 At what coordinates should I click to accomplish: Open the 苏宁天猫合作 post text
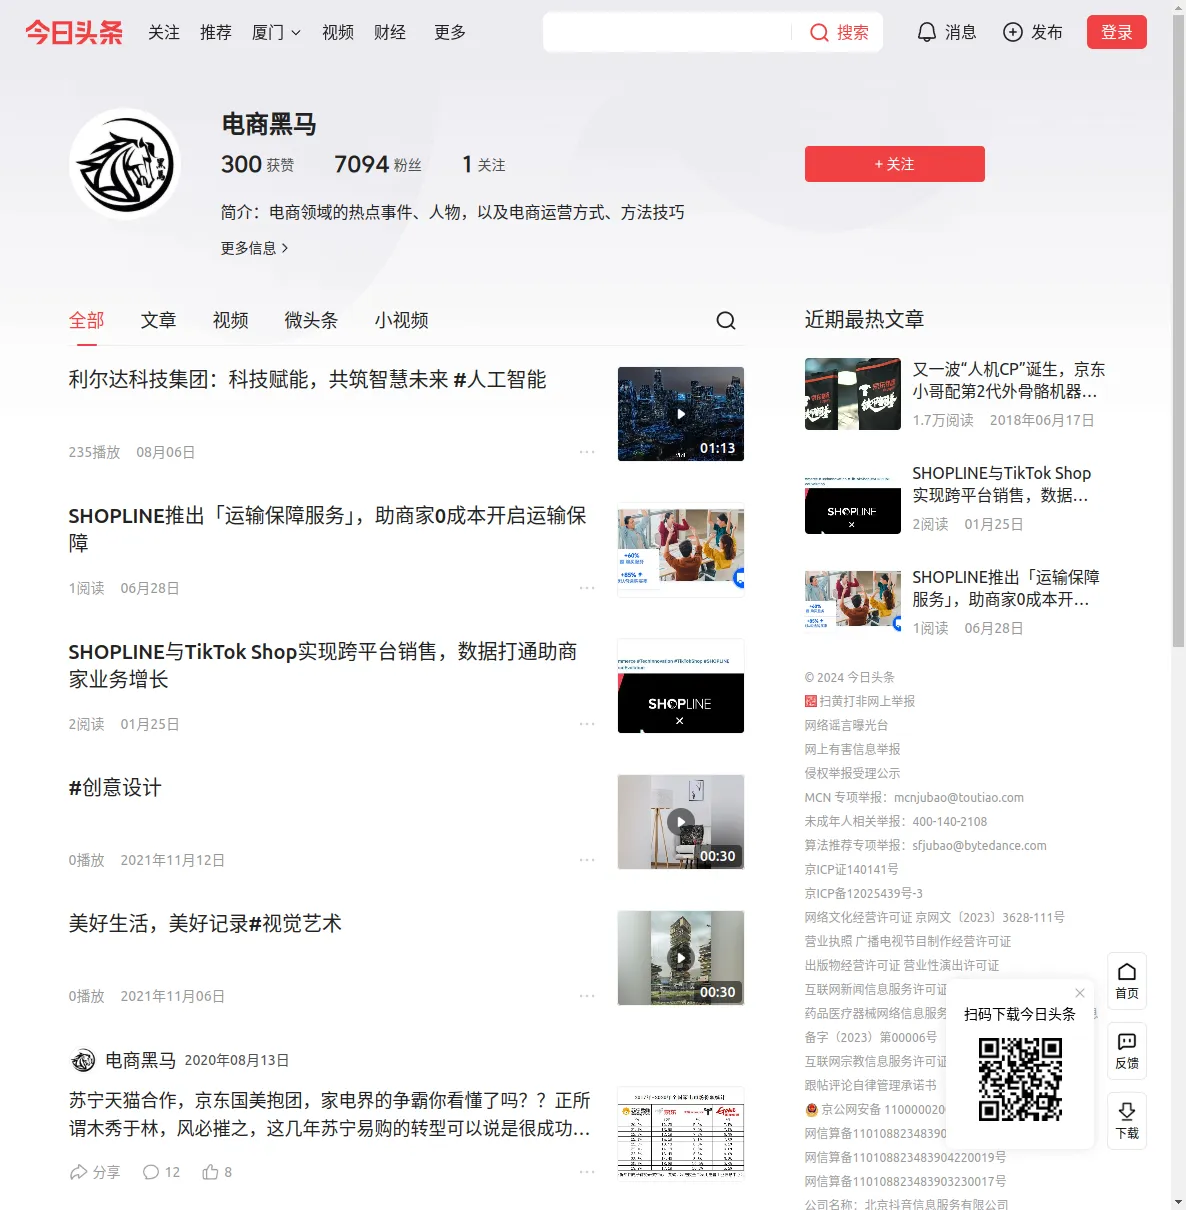click(x=330, y=1114)
